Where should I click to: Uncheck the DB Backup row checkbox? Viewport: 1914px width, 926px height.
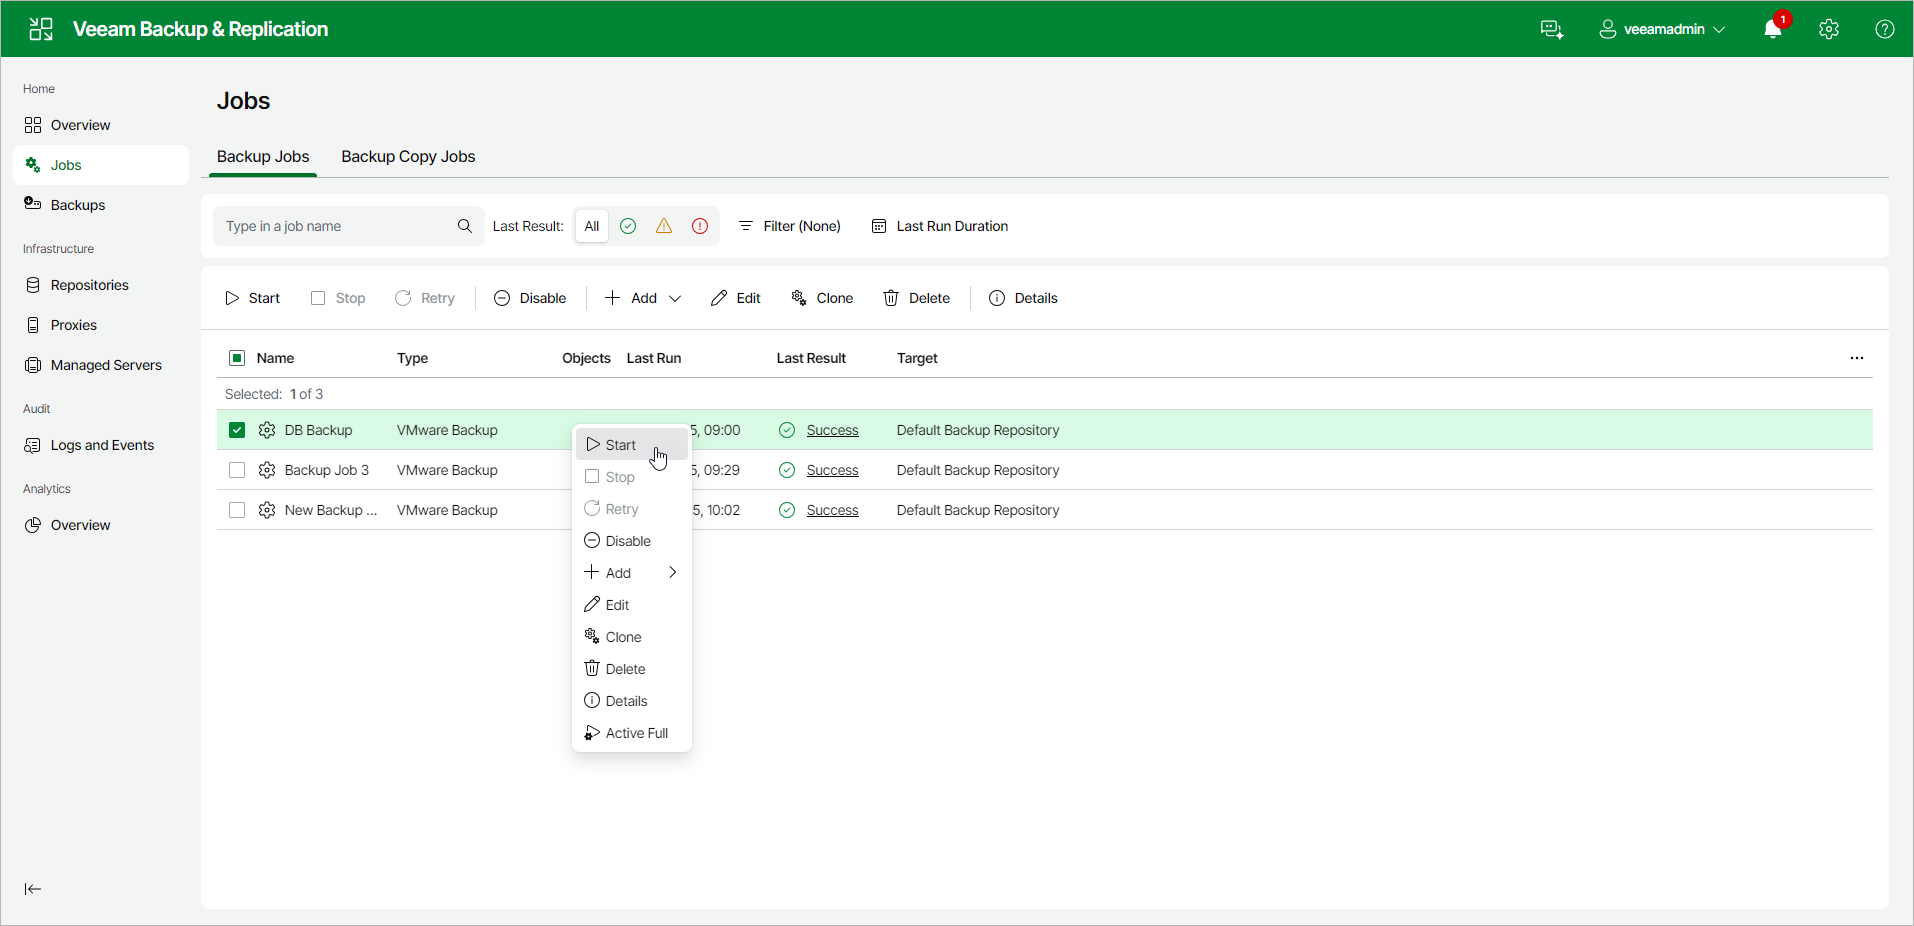click(x=237, y=430)
